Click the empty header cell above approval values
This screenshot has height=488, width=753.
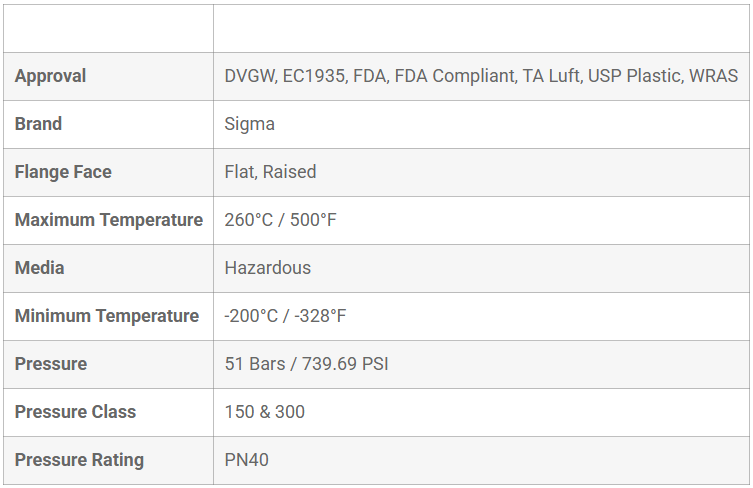coord(481,28)
